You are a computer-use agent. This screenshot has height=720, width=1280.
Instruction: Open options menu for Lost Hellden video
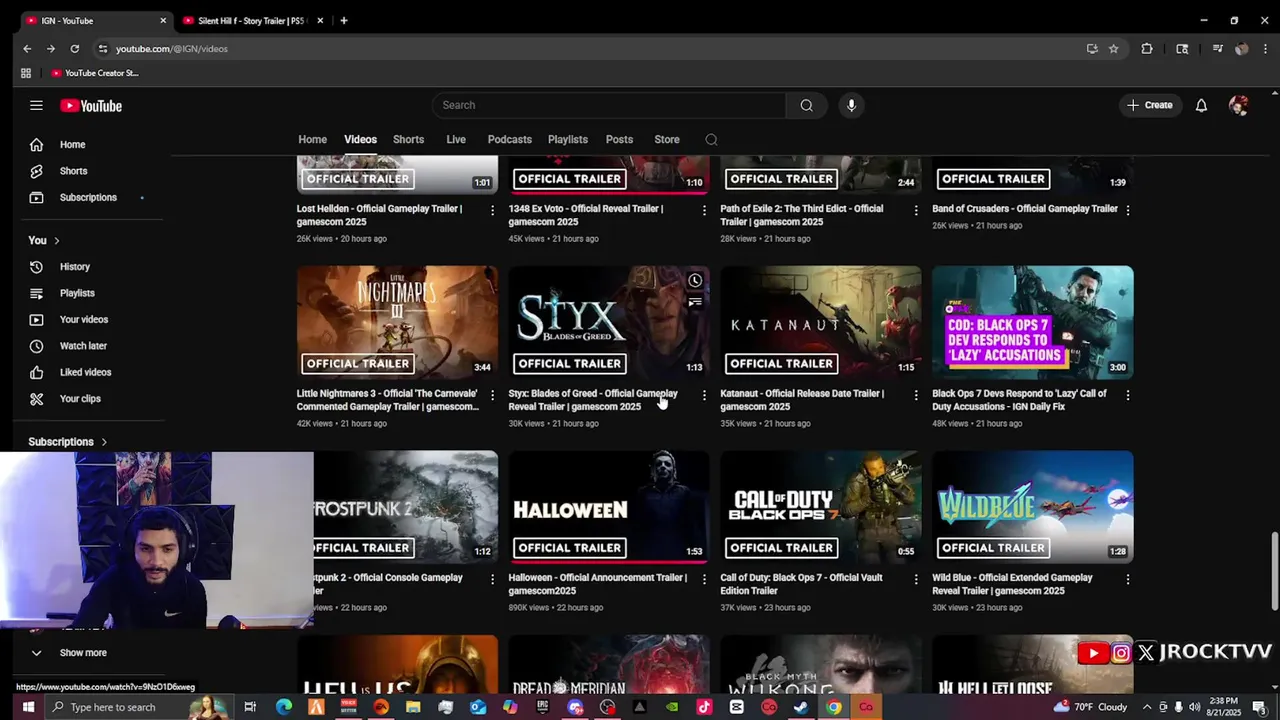pyautogui.click(x=492, y=210)
